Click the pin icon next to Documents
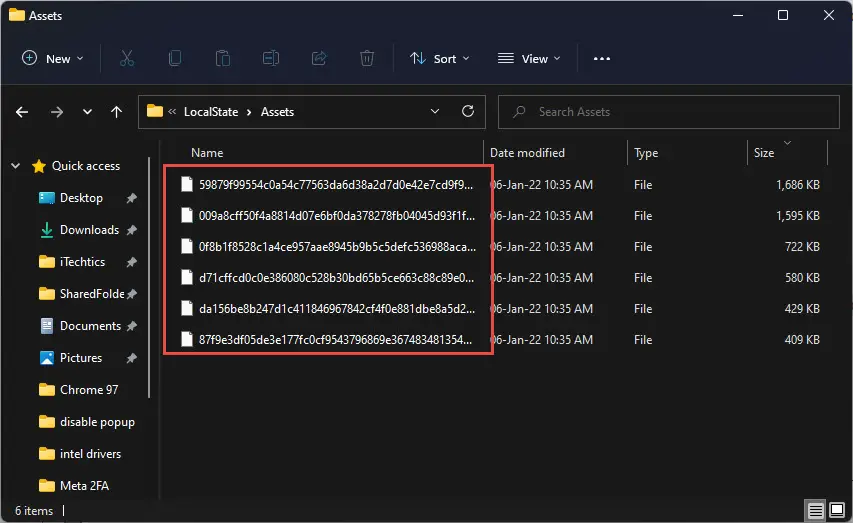853x523 pixels. [x=132, y=326]
